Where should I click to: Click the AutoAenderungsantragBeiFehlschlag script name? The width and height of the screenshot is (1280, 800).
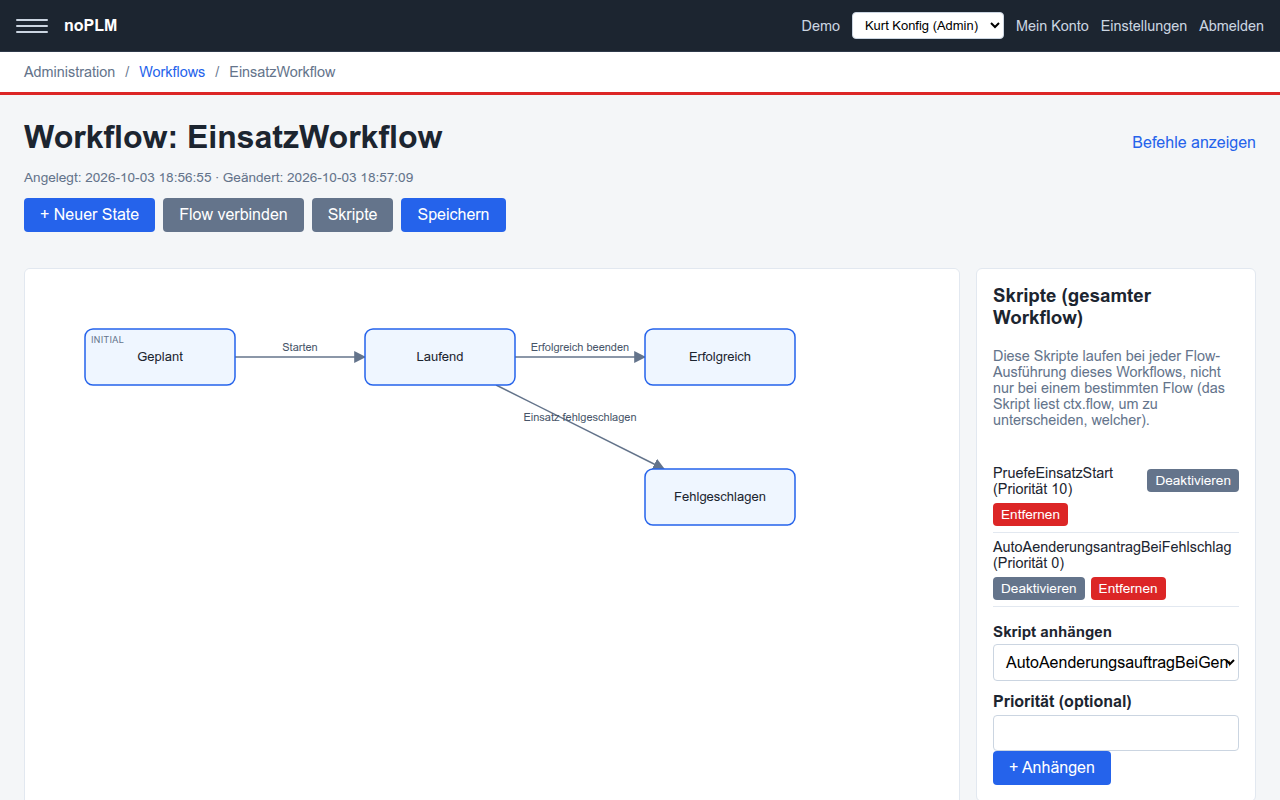pos(1112,547)
